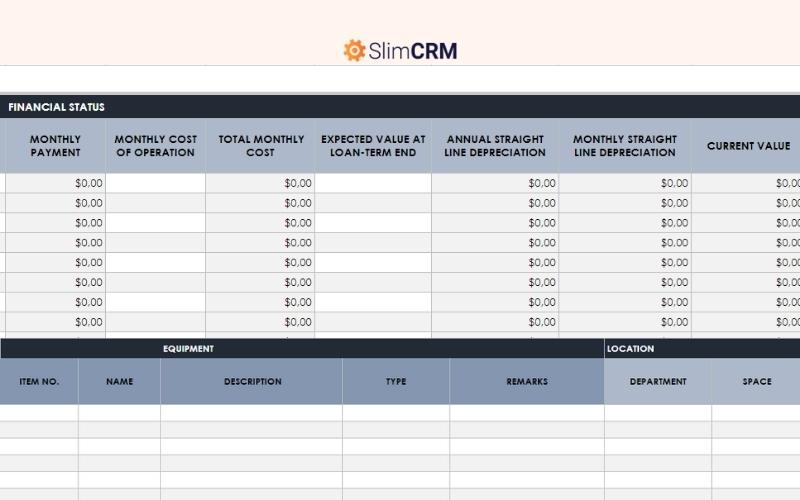
Task: Click the Location section header
Action: pos(630,349)
